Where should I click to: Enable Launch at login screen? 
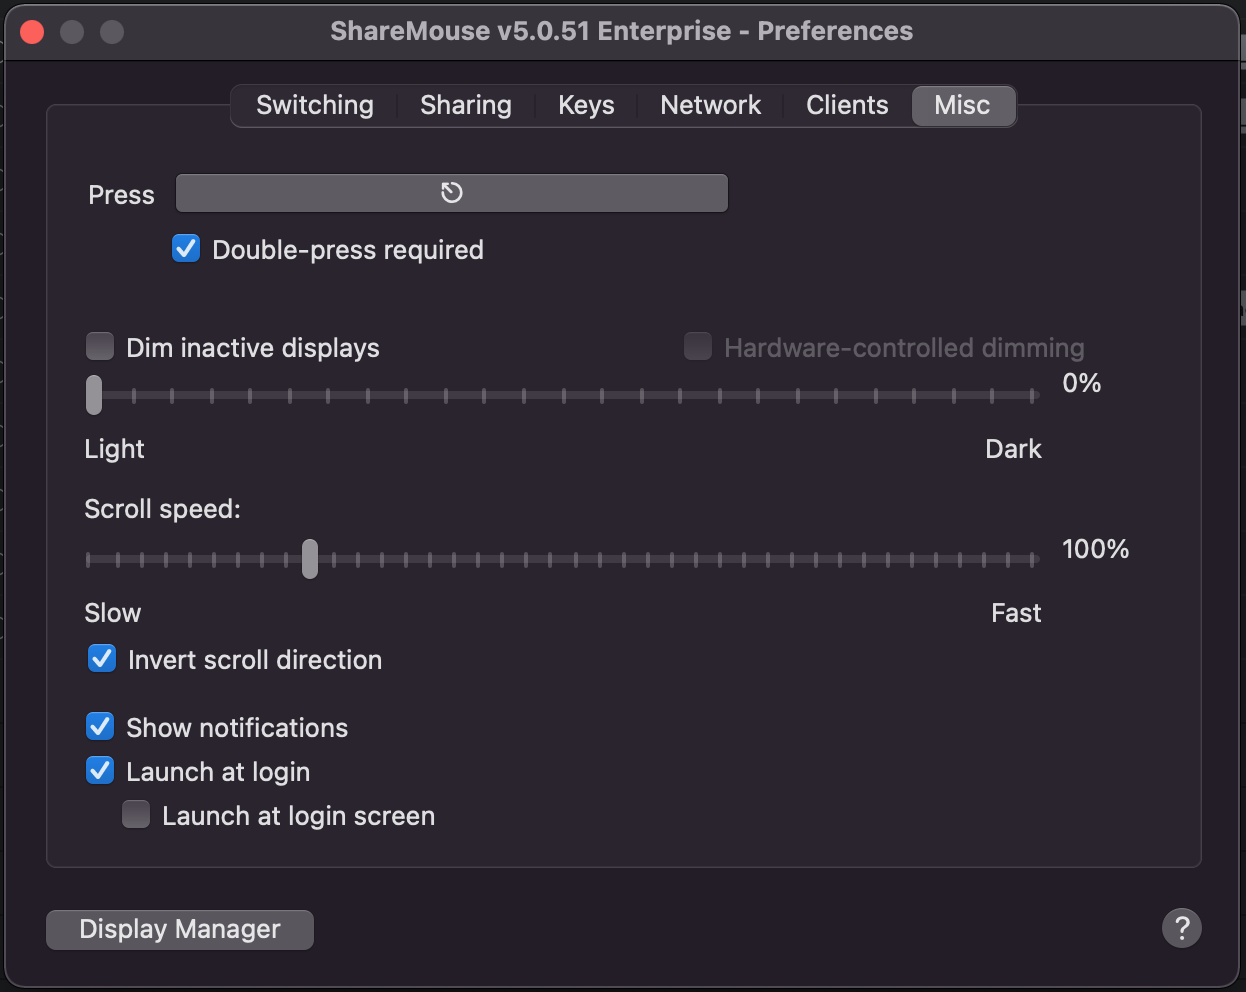click(135, 814)
